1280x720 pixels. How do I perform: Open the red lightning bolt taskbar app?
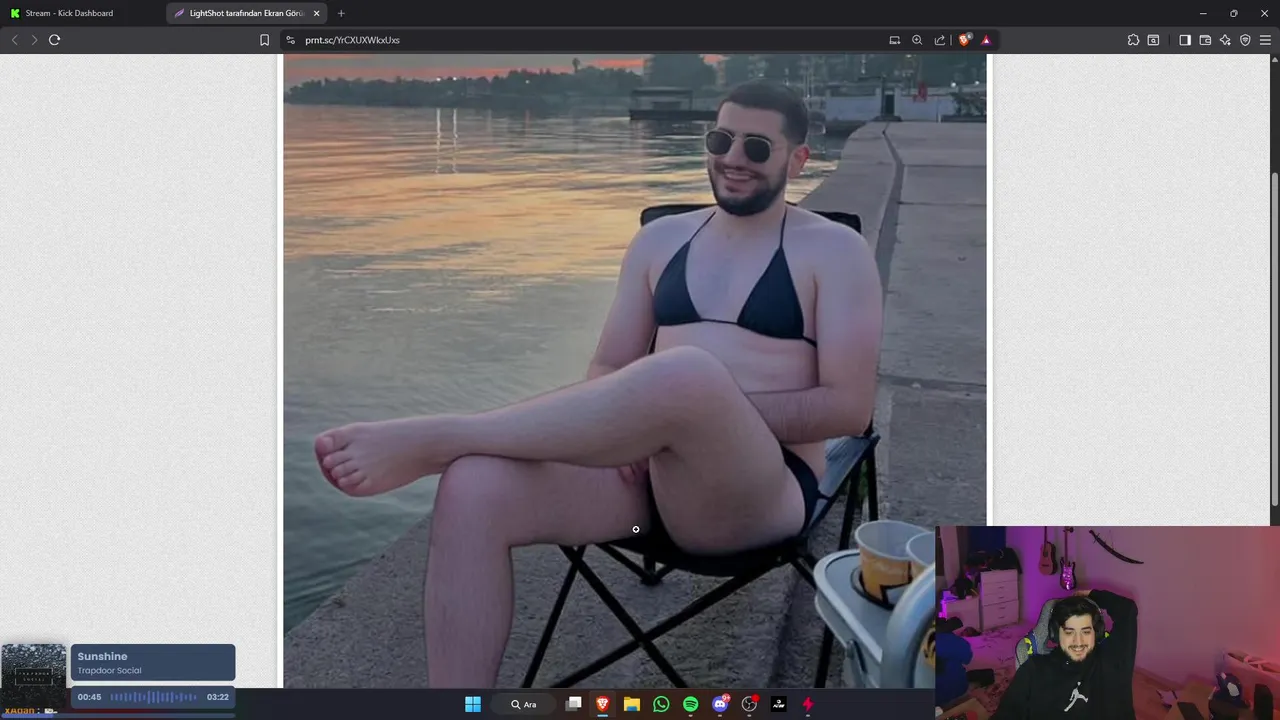tap(808, 704)
